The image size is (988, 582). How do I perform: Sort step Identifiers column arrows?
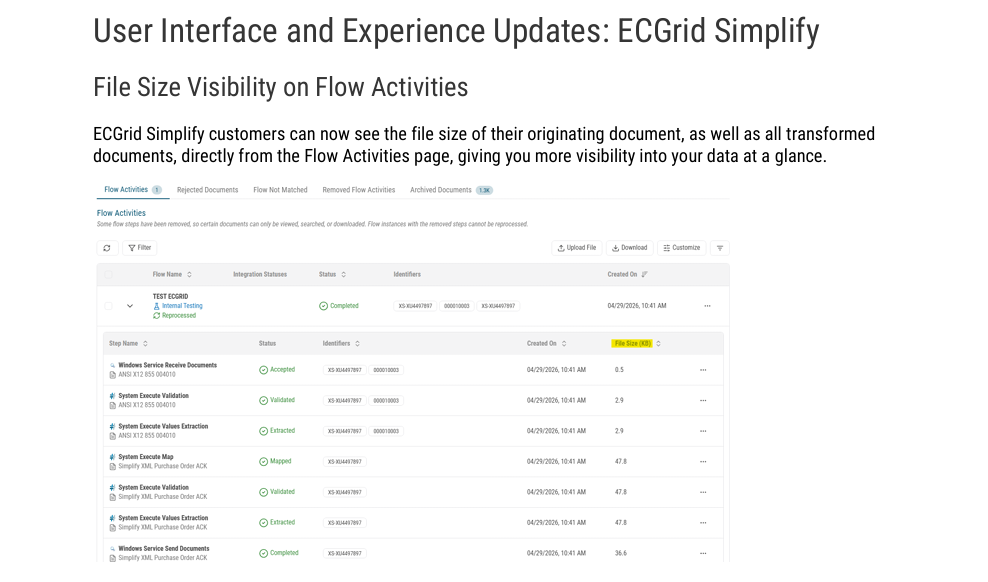click(x=357, y=344)
